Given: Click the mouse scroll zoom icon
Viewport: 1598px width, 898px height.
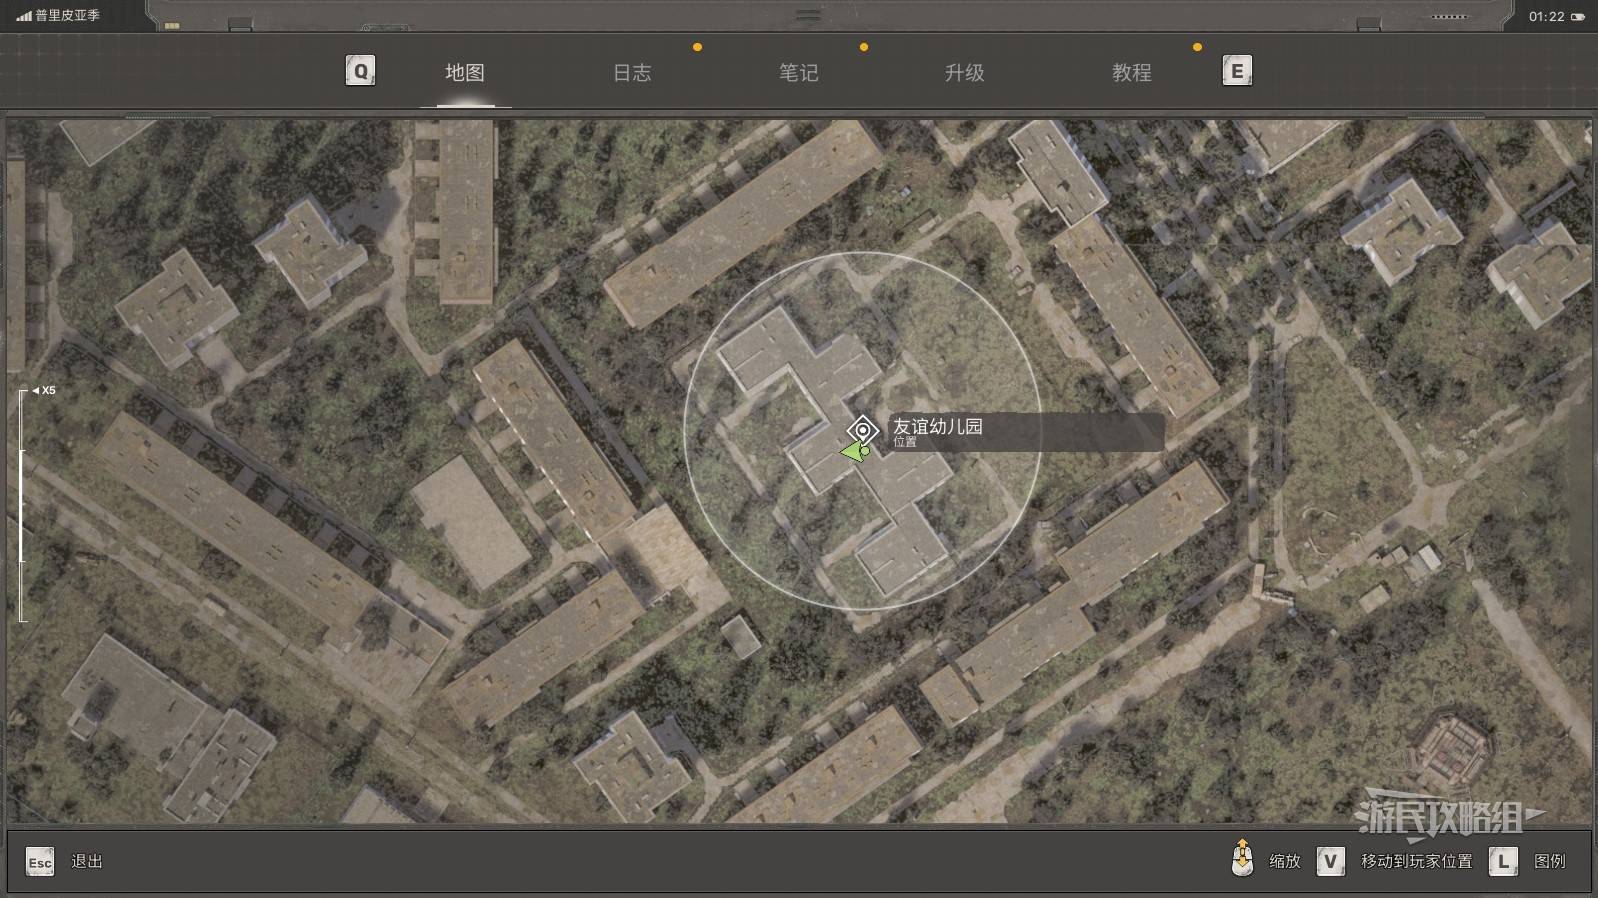Looking at the screenshot, I should [1242, 858].
